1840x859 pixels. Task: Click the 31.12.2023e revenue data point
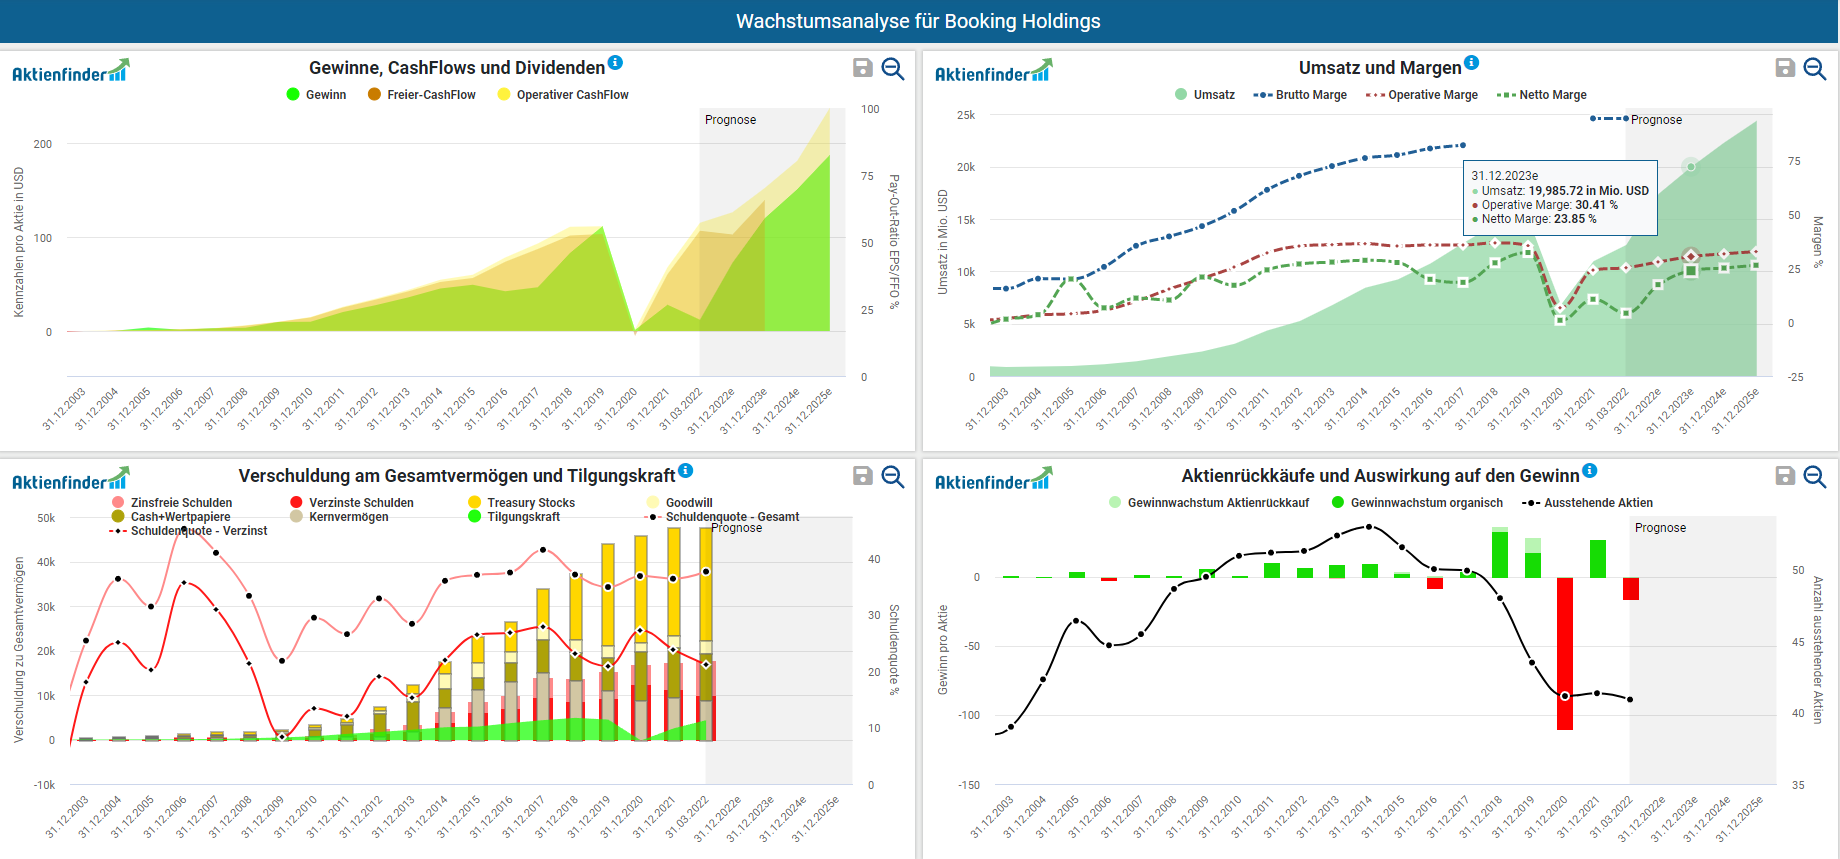pos(1690,165)
